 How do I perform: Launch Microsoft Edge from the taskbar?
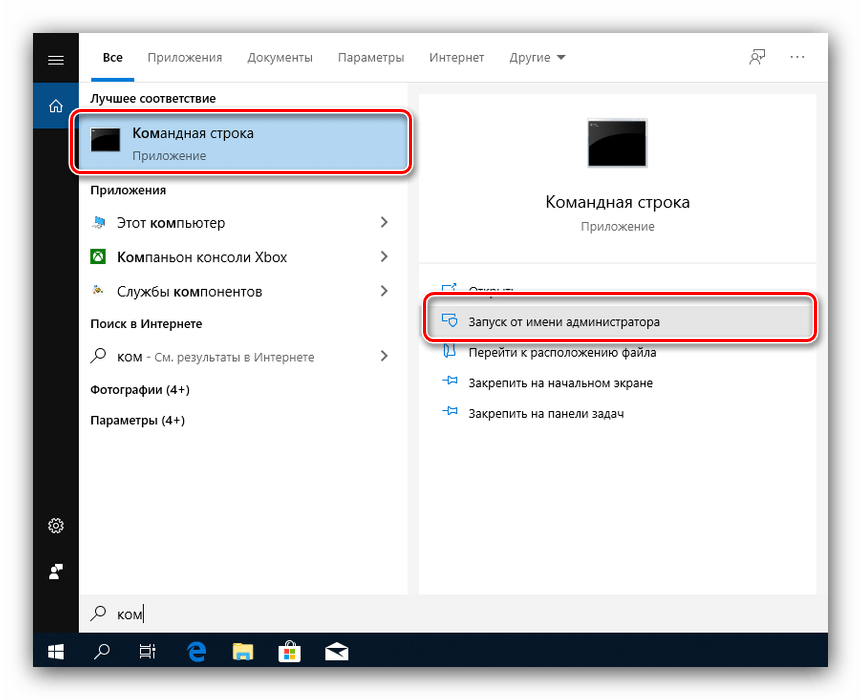click(197, 651)
